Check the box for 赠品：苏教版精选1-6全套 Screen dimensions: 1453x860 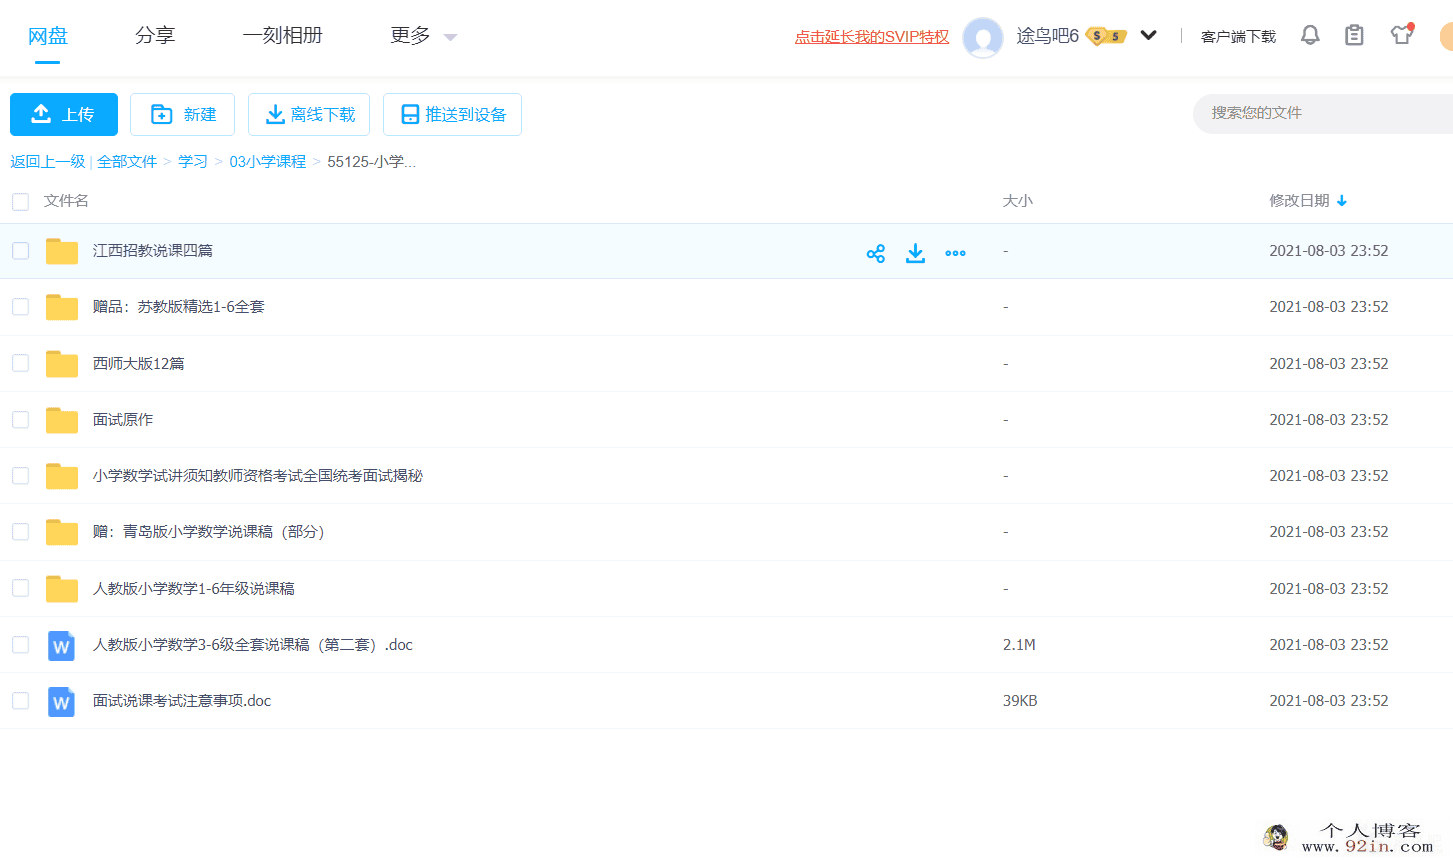point(20,307)
